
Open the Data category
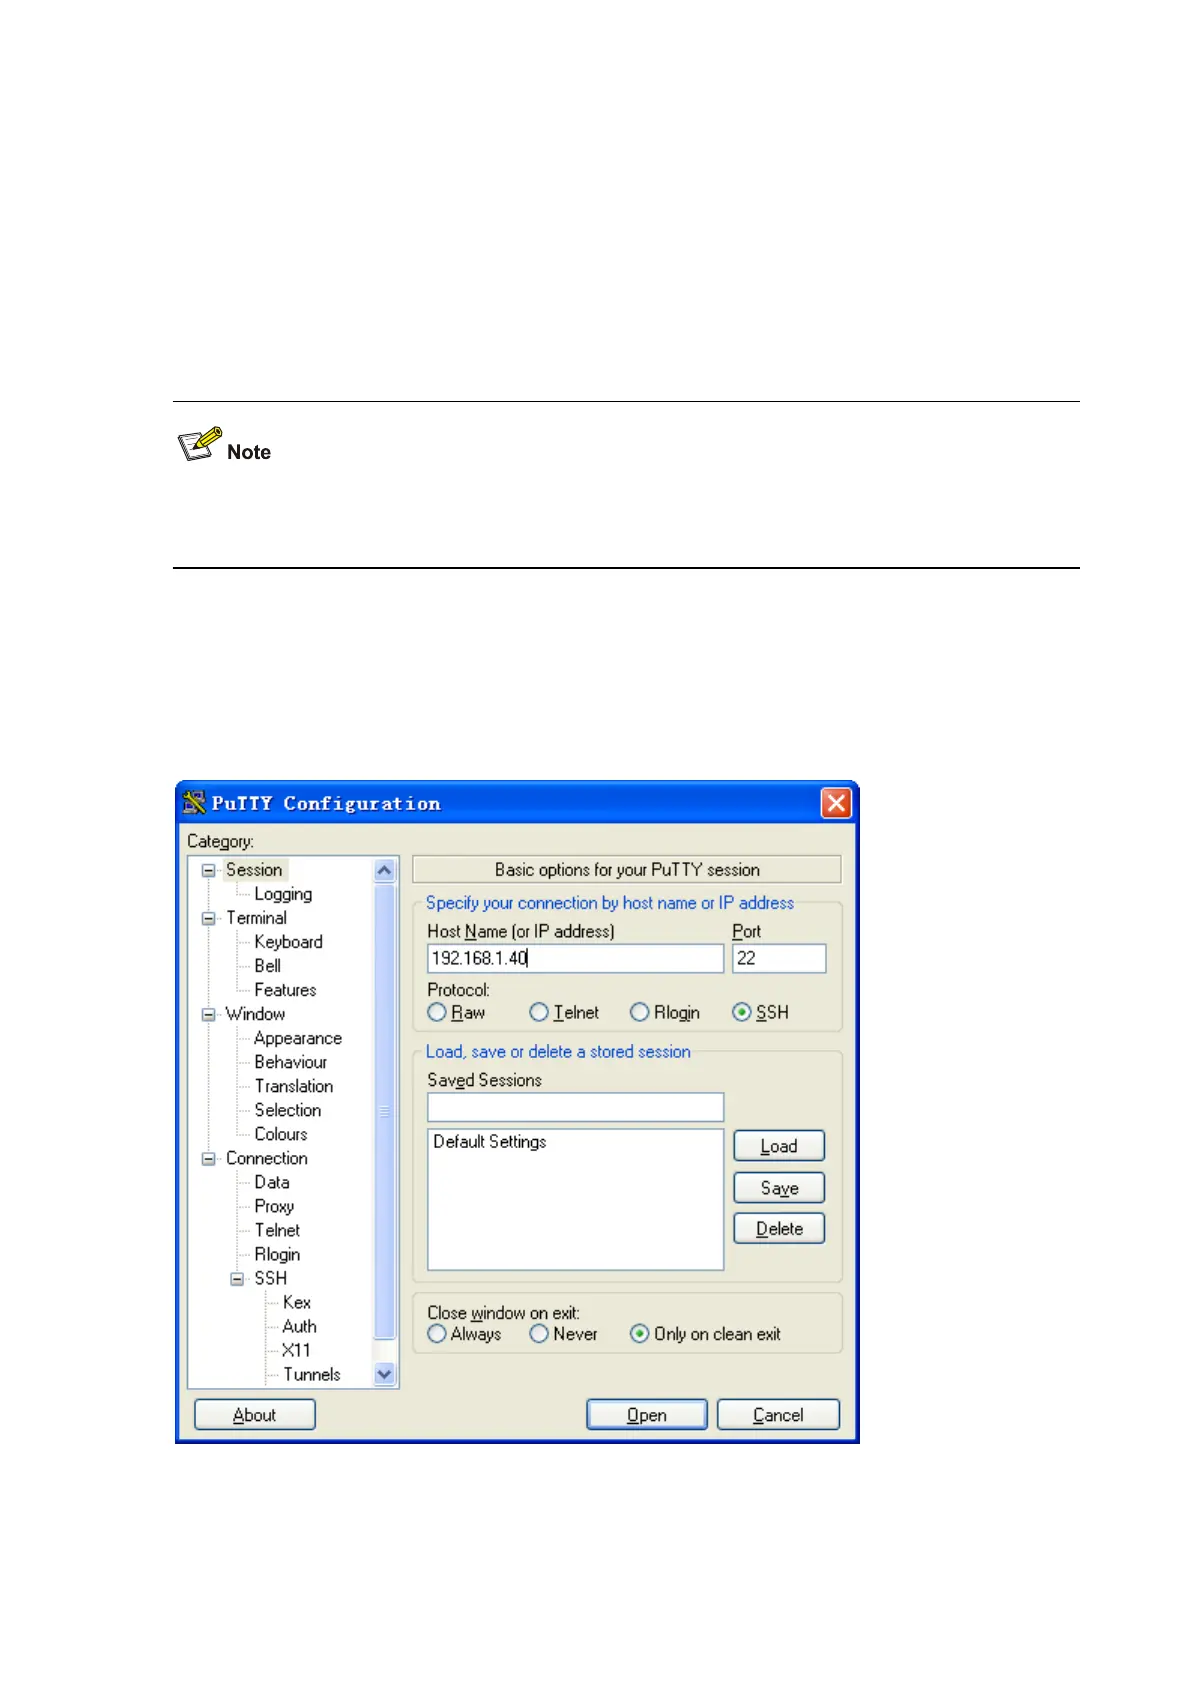(x=272, y=1182)
